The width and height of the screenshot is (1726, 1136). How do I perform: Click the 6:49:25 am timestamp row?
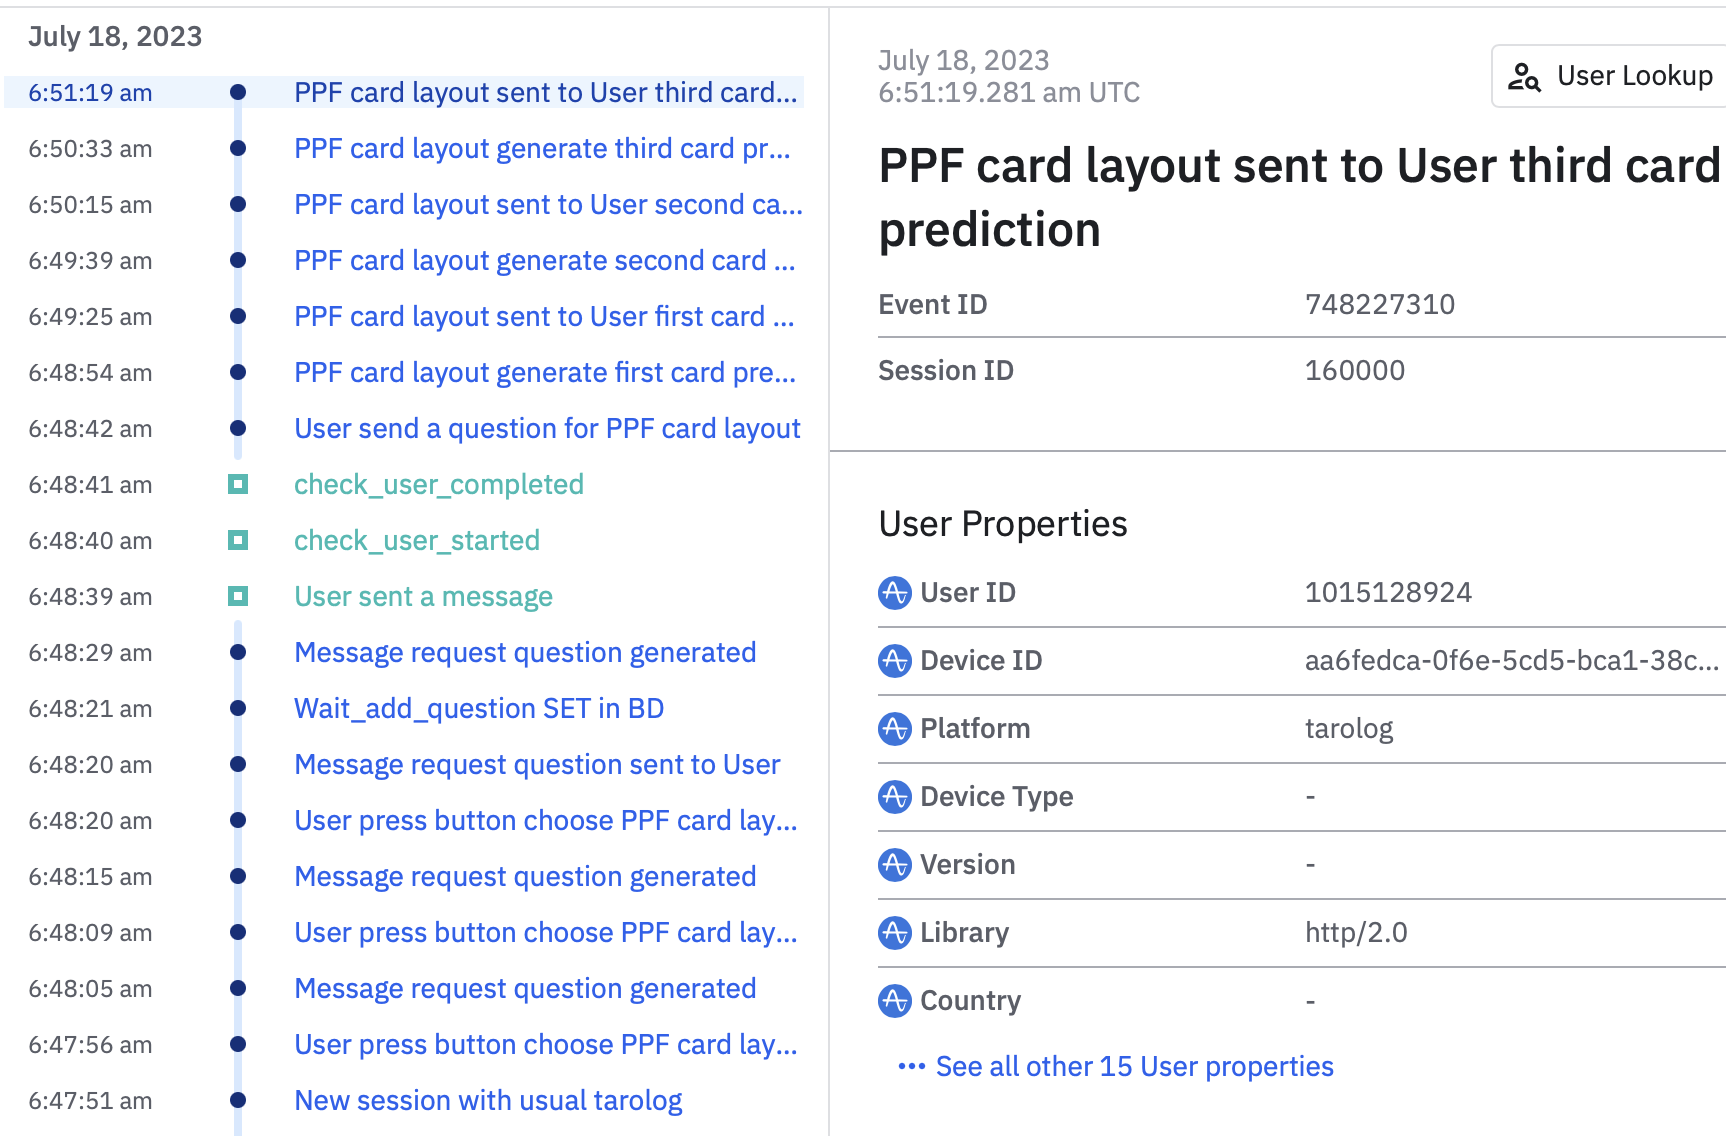90,317
